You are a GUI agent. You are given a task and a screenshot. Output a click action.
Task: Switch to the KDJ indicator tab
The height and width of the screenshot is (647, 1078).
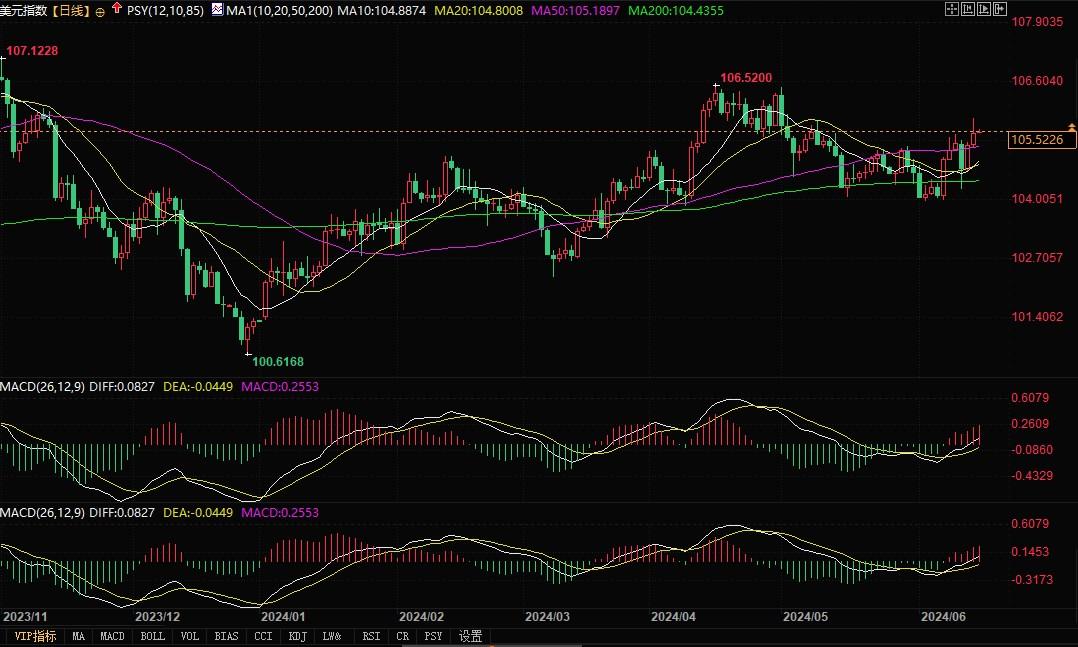click(x=298, y=636)
